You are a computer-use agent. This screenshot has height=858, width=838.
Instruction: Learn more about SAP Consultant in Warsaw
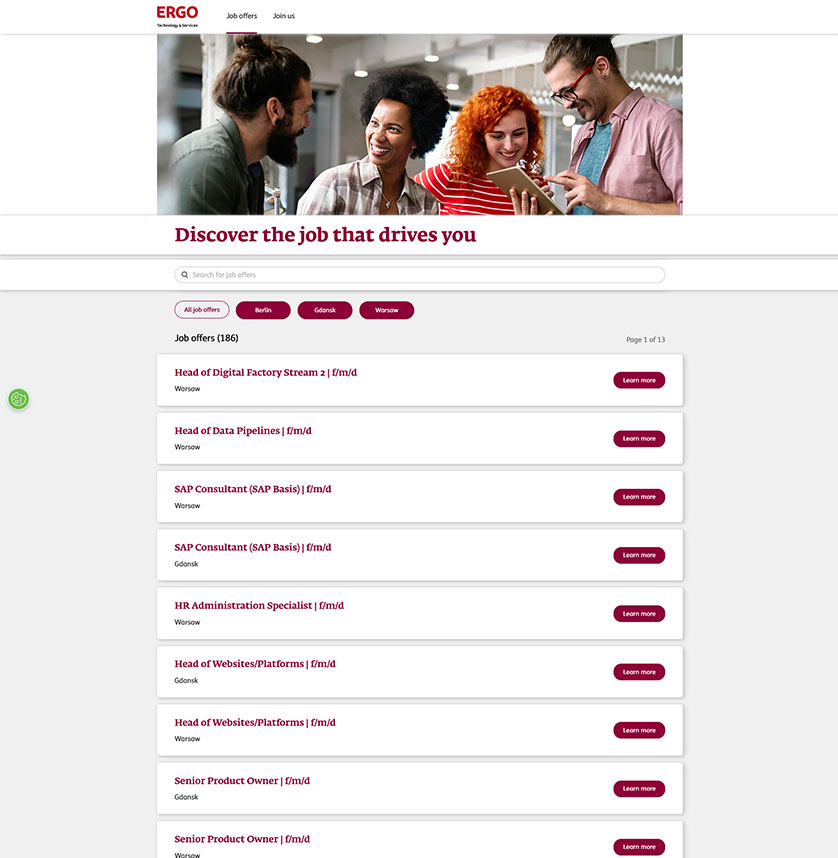(x=639, y=497)
